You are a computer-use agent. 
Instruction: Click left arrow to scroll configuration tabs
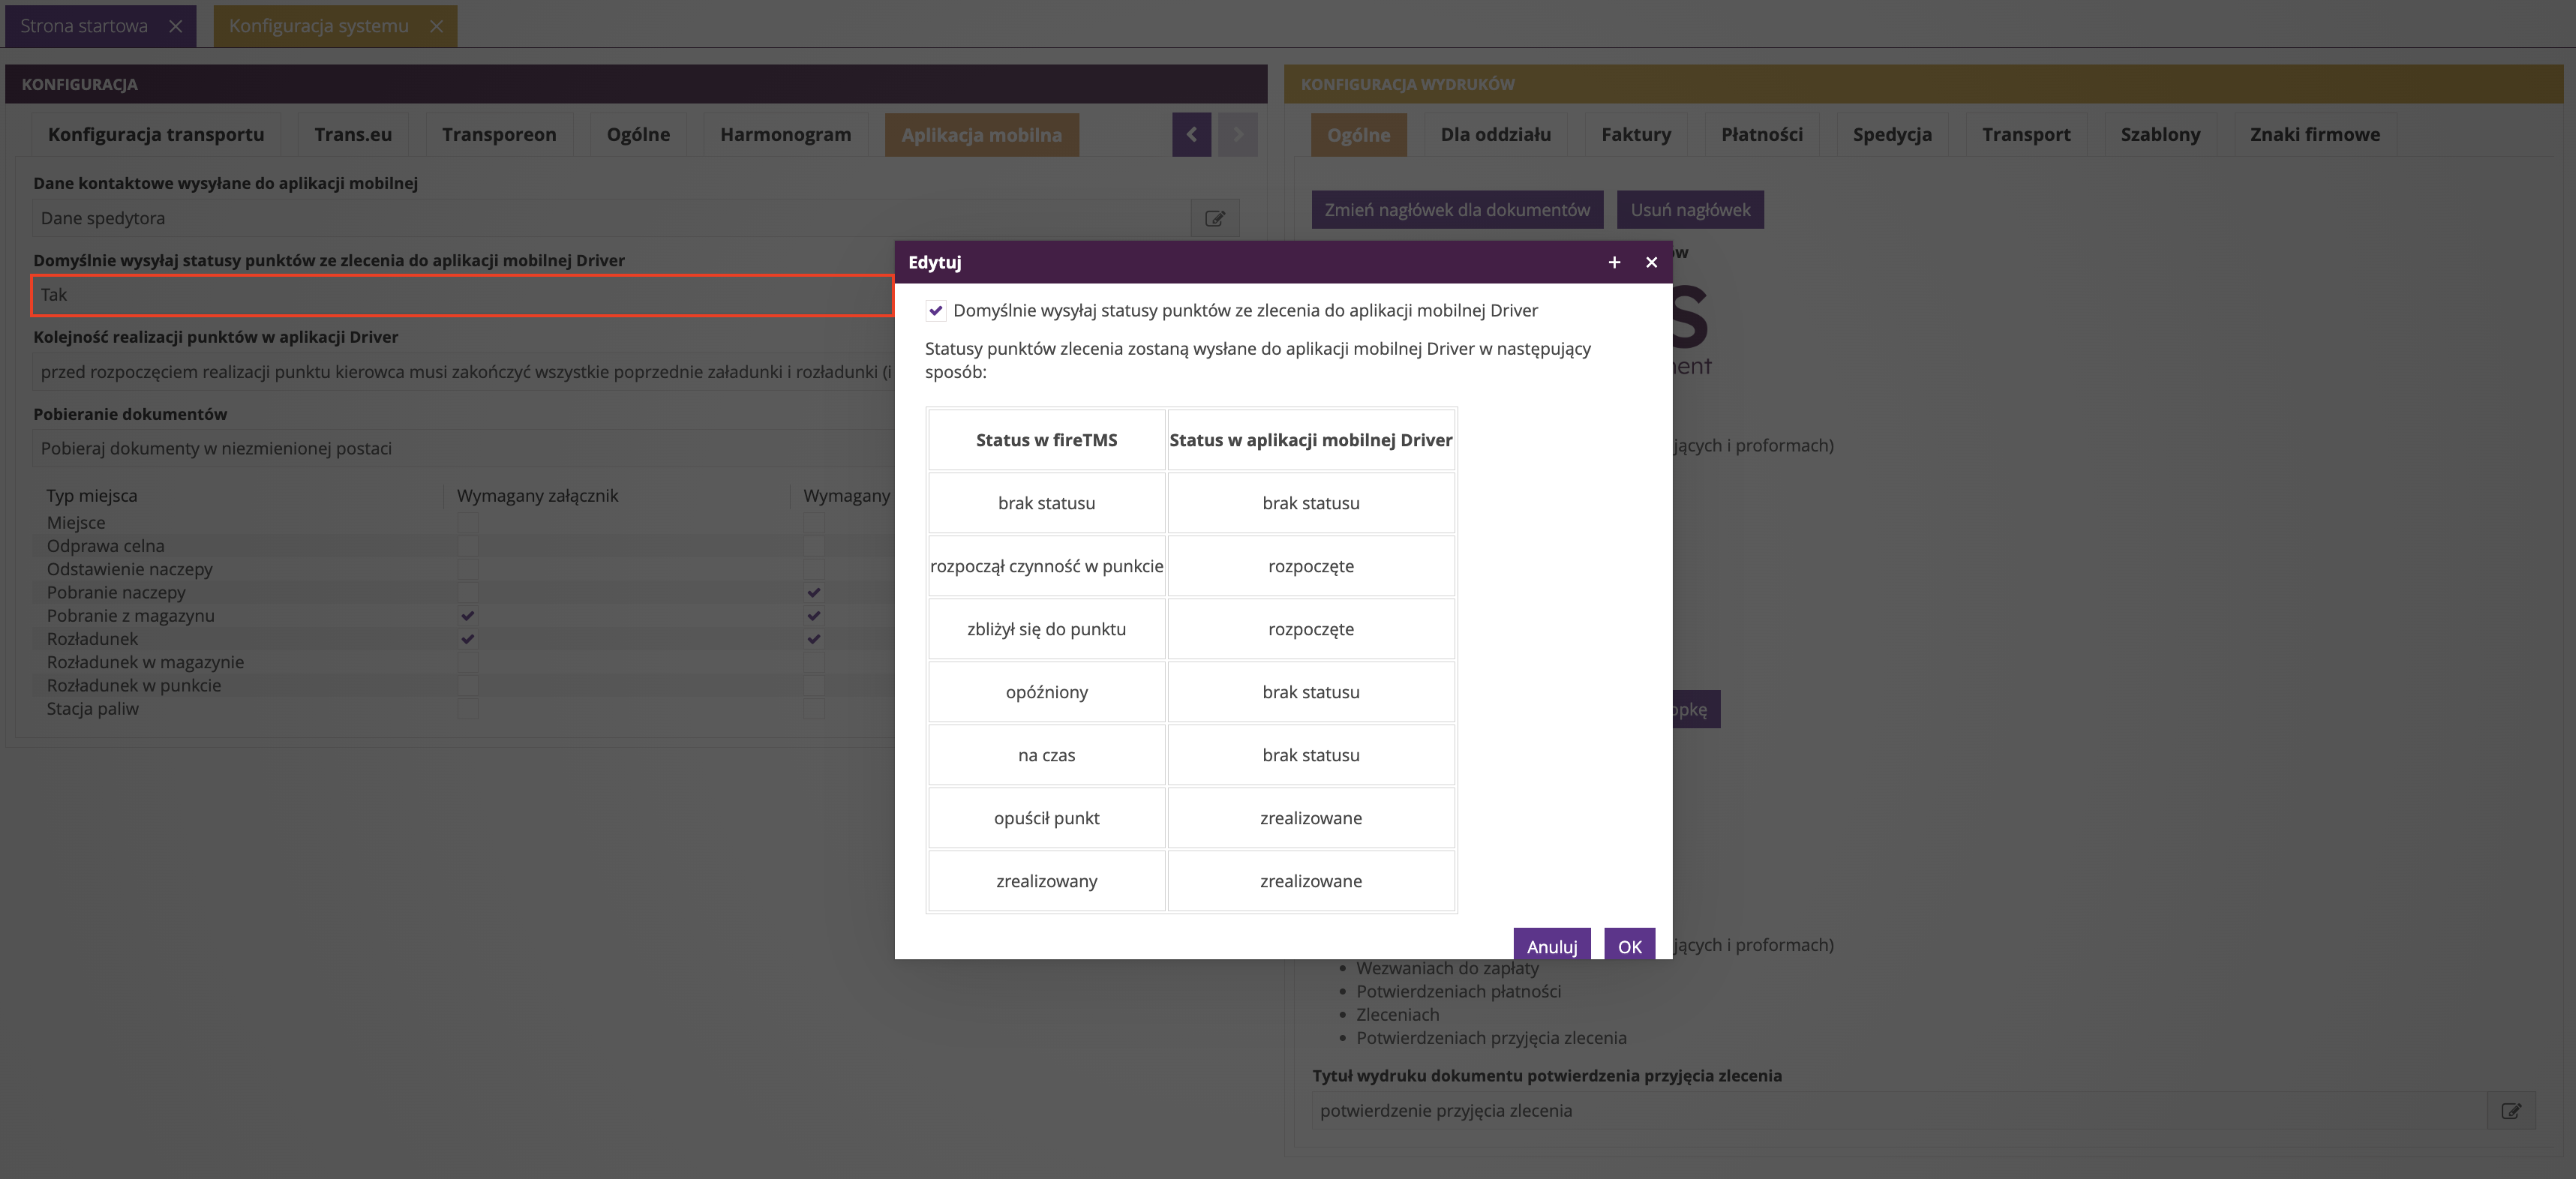(x=1191, y=134)
